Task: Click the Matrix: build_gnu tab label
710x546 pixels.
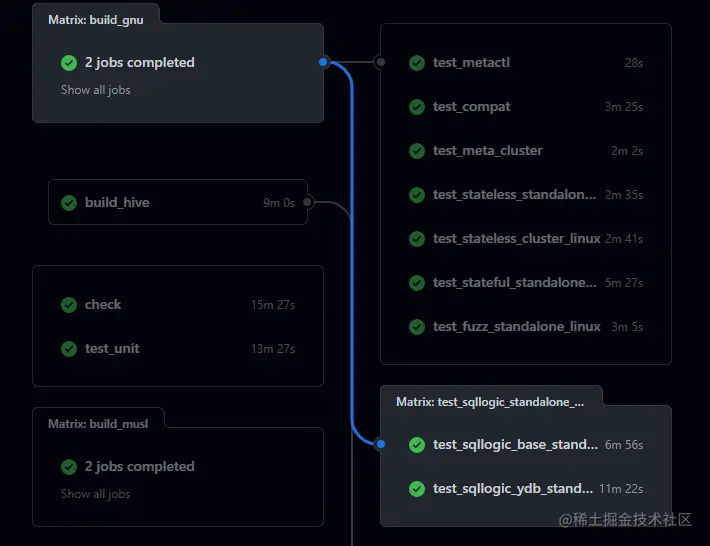Action: coord(96,20)
